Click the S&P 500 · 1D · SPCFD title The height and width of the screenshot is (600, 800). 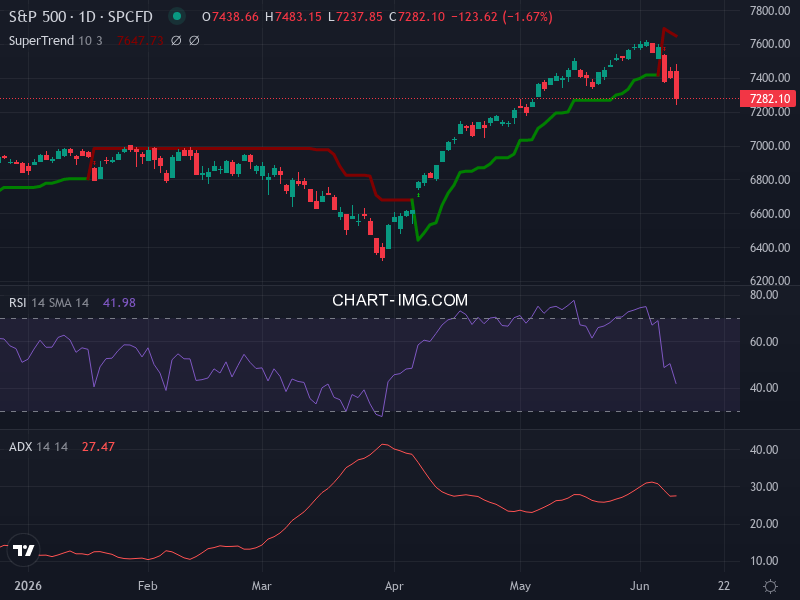coord(81,17)
